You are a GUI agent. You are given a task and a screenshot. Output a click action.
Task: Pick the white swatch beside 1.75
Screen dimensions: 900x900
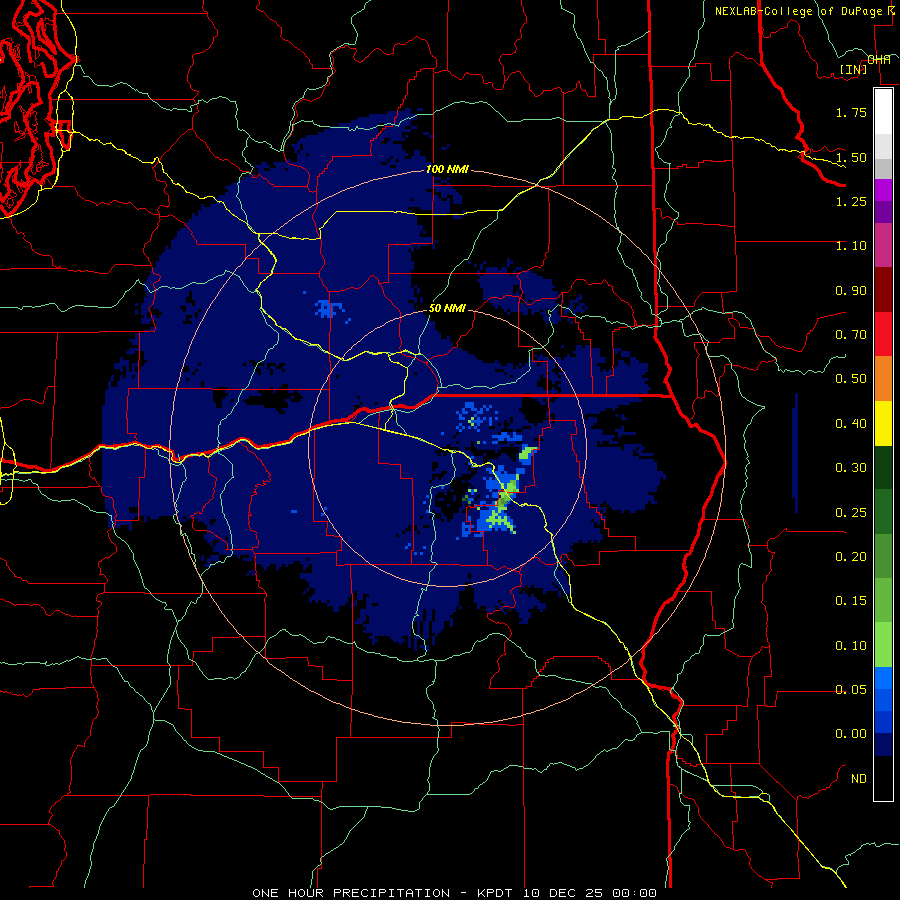pyautogui.click(x=883, y=111)
